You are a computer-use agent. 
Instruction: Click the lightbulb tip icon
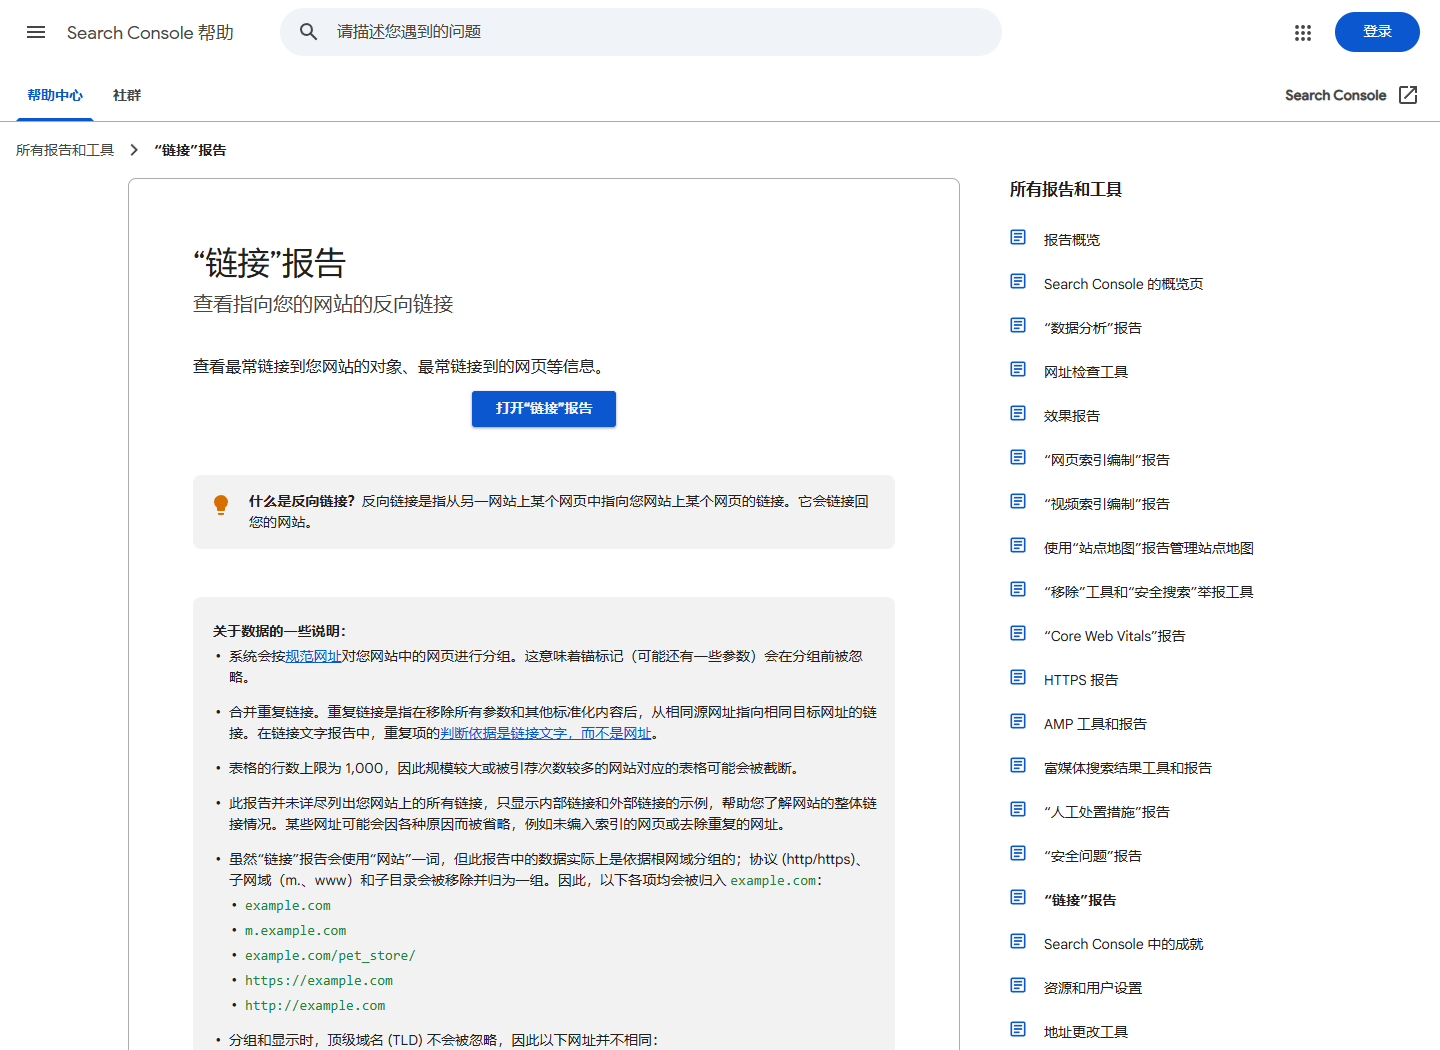(221, 505)
